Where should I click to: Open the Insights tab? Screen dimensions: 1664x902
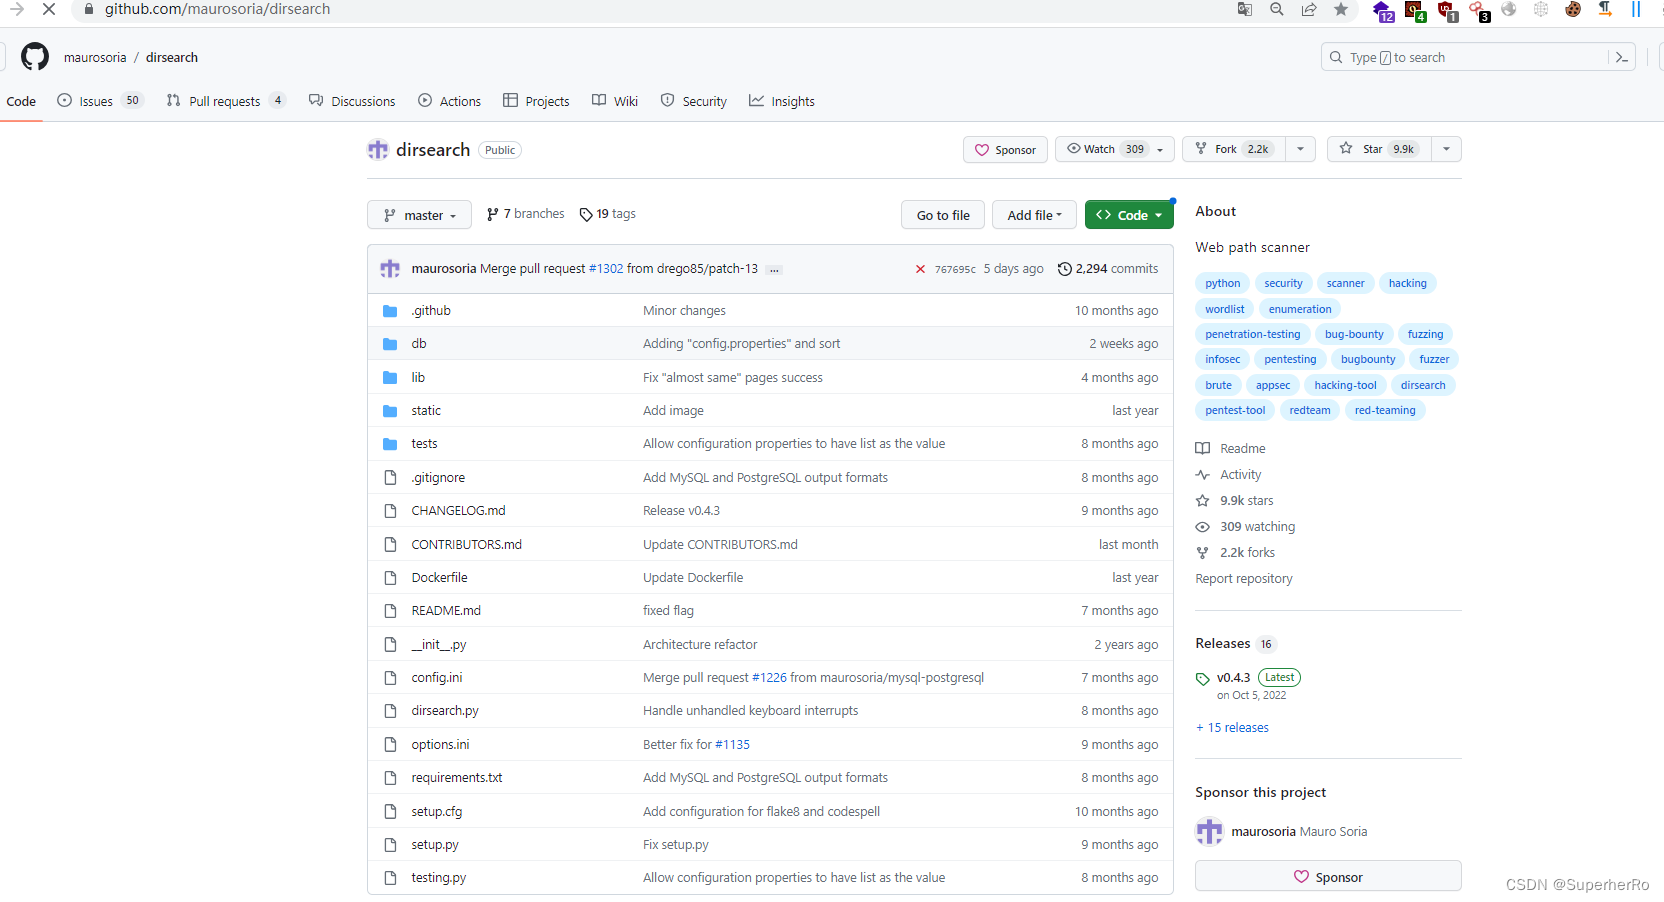782,101
